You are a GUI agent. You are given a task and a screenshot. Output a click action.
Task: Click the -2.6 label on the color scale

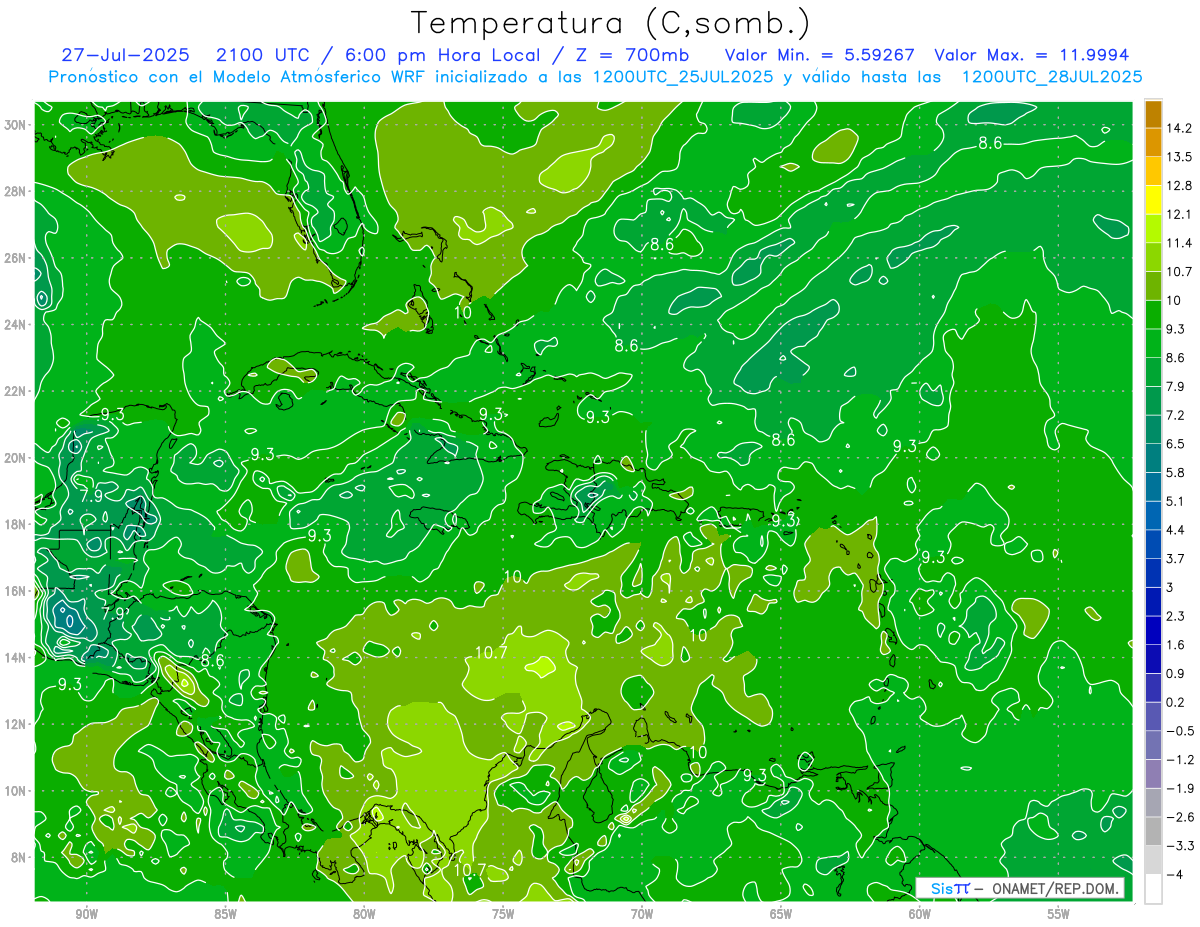click(x=1180, y=817)
